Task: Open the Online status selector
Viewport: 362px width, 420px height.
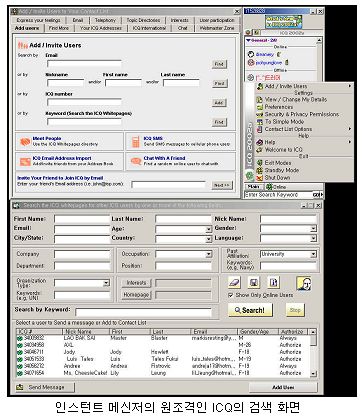Action: (276, 187)
